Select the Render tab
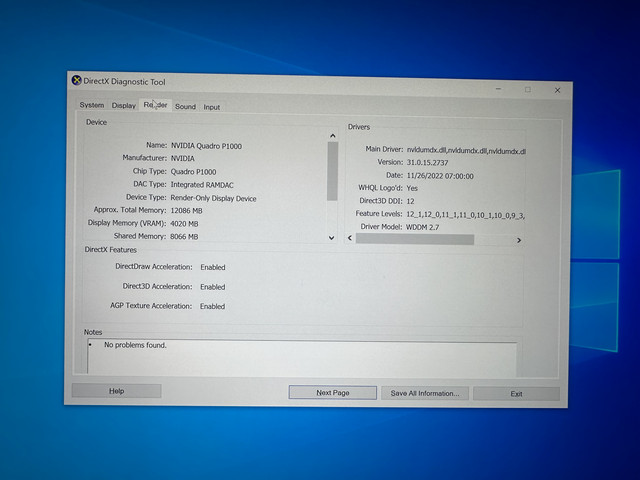 pyautogui.click(x=155, y=105)
